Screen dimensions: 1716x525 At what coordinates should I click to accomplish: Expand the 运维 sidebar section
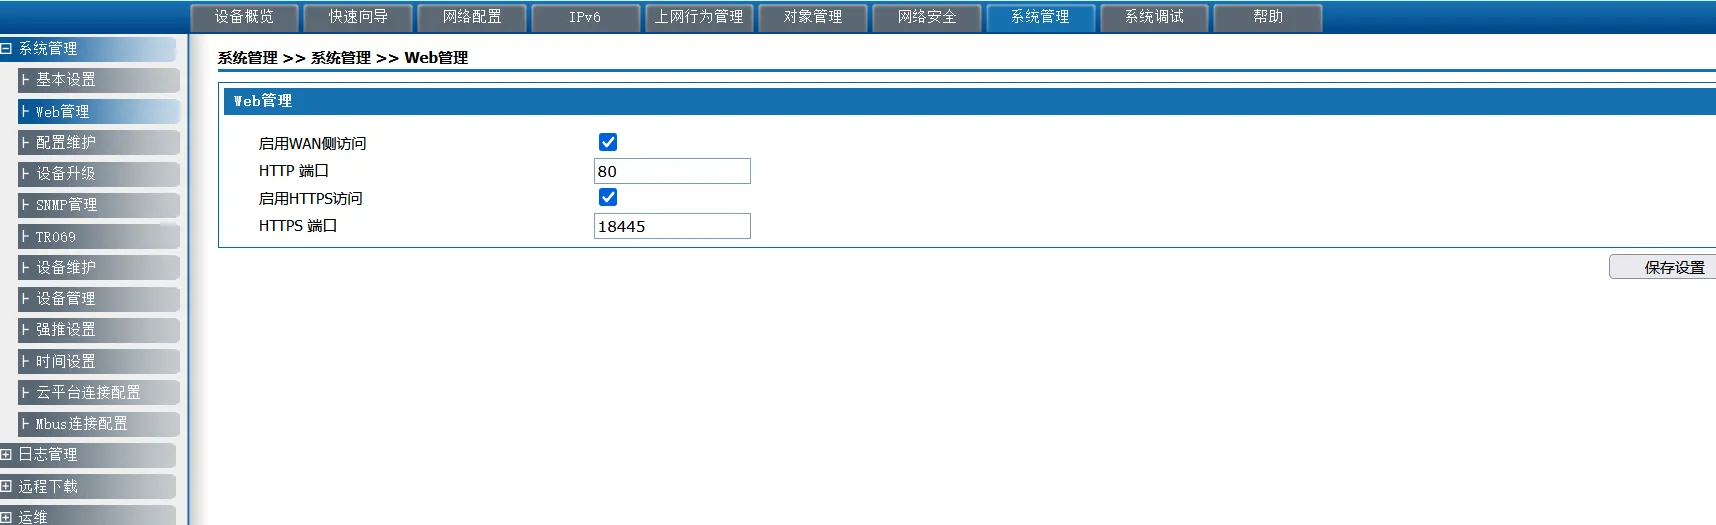pyautogui.click(x=88, y=516)
